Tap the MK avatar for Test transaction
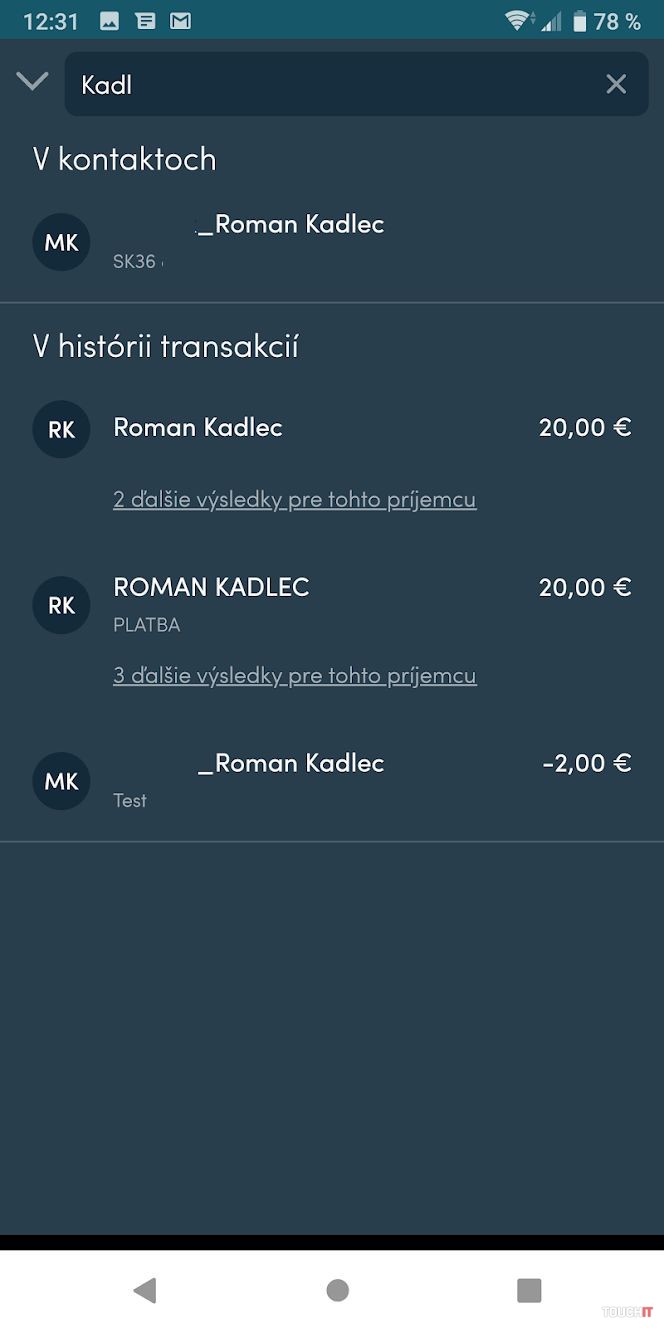This screenshot has width=664, height=1328. (x=61, y=781)
